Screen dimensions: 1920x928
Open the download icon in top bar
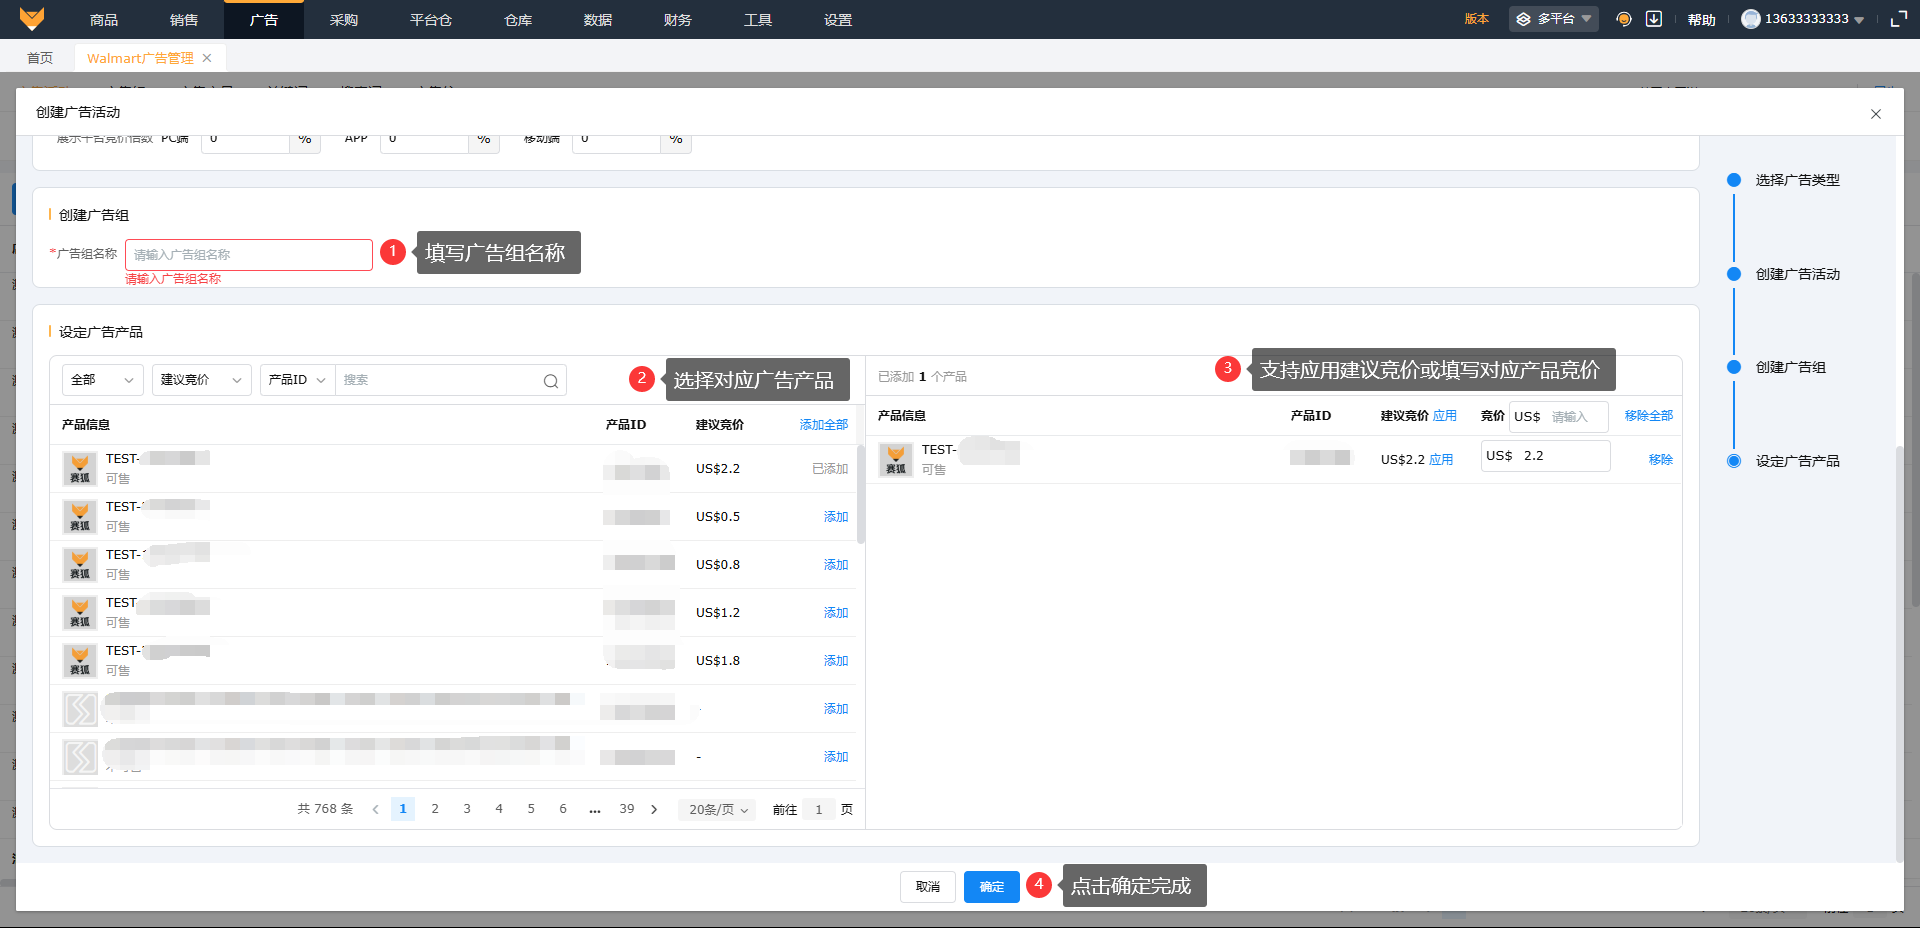tap(1654, 19)
